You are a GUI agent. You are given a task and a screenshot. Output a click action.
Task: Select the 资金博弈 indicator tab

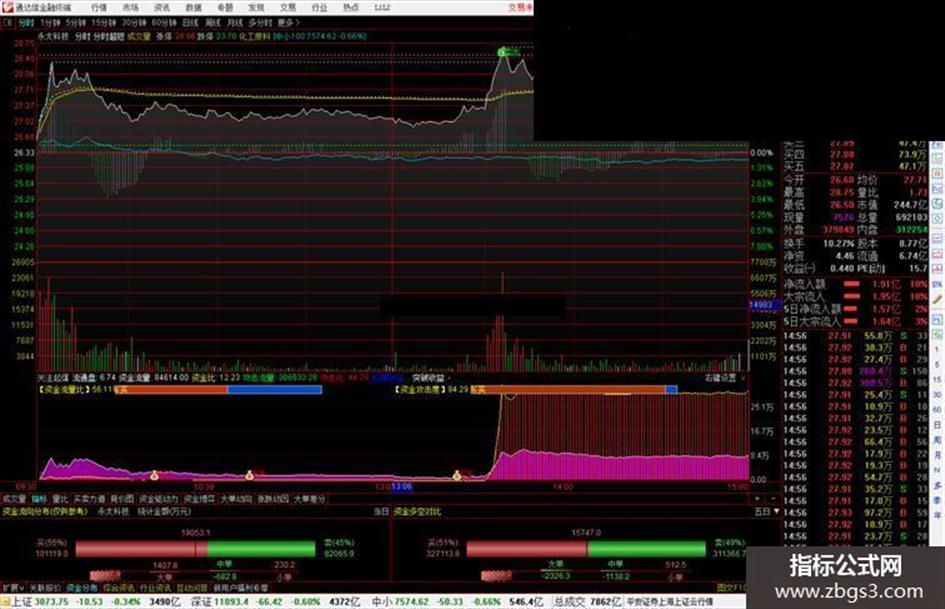pos(199,499)
